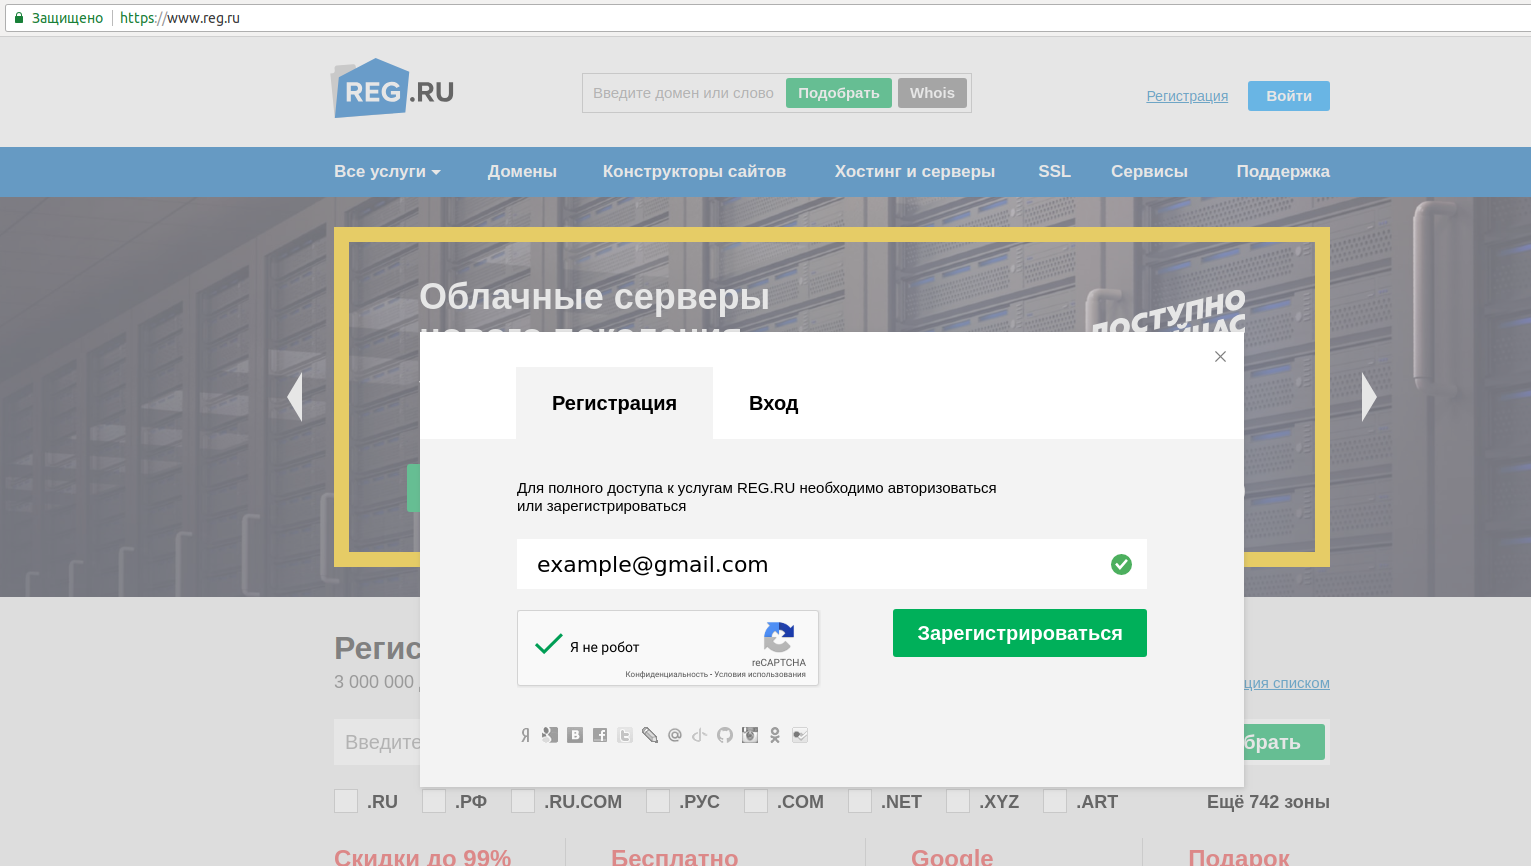Sign up with the Odnoklassniki icon
1531x866 pixels.
(775, 735)
